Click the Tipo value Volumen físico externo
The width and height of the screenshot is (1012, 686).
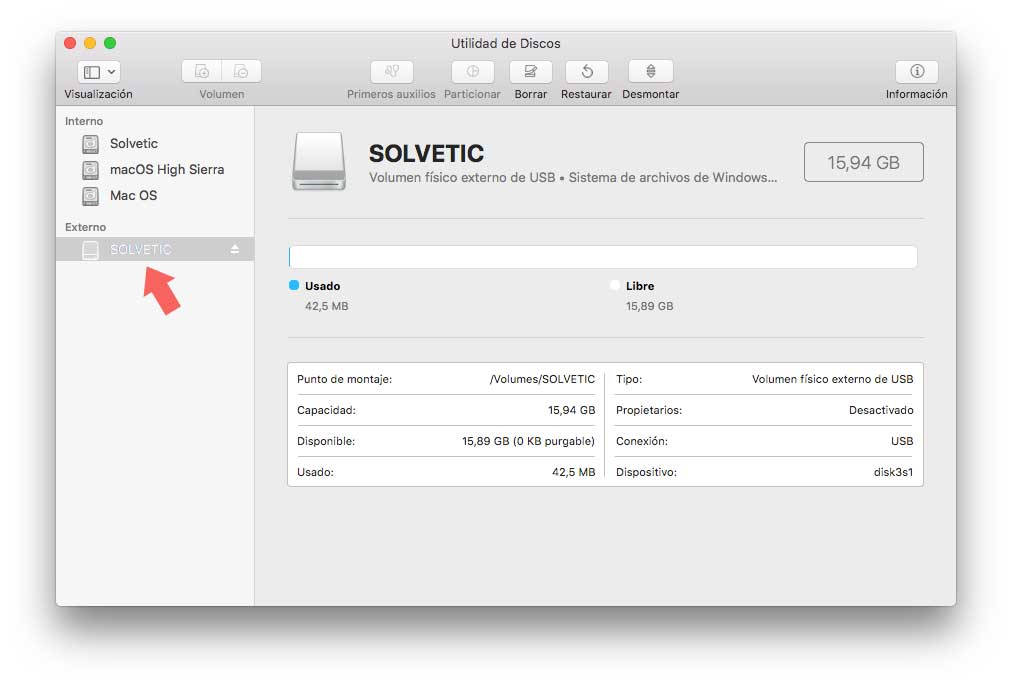point(833,379)
